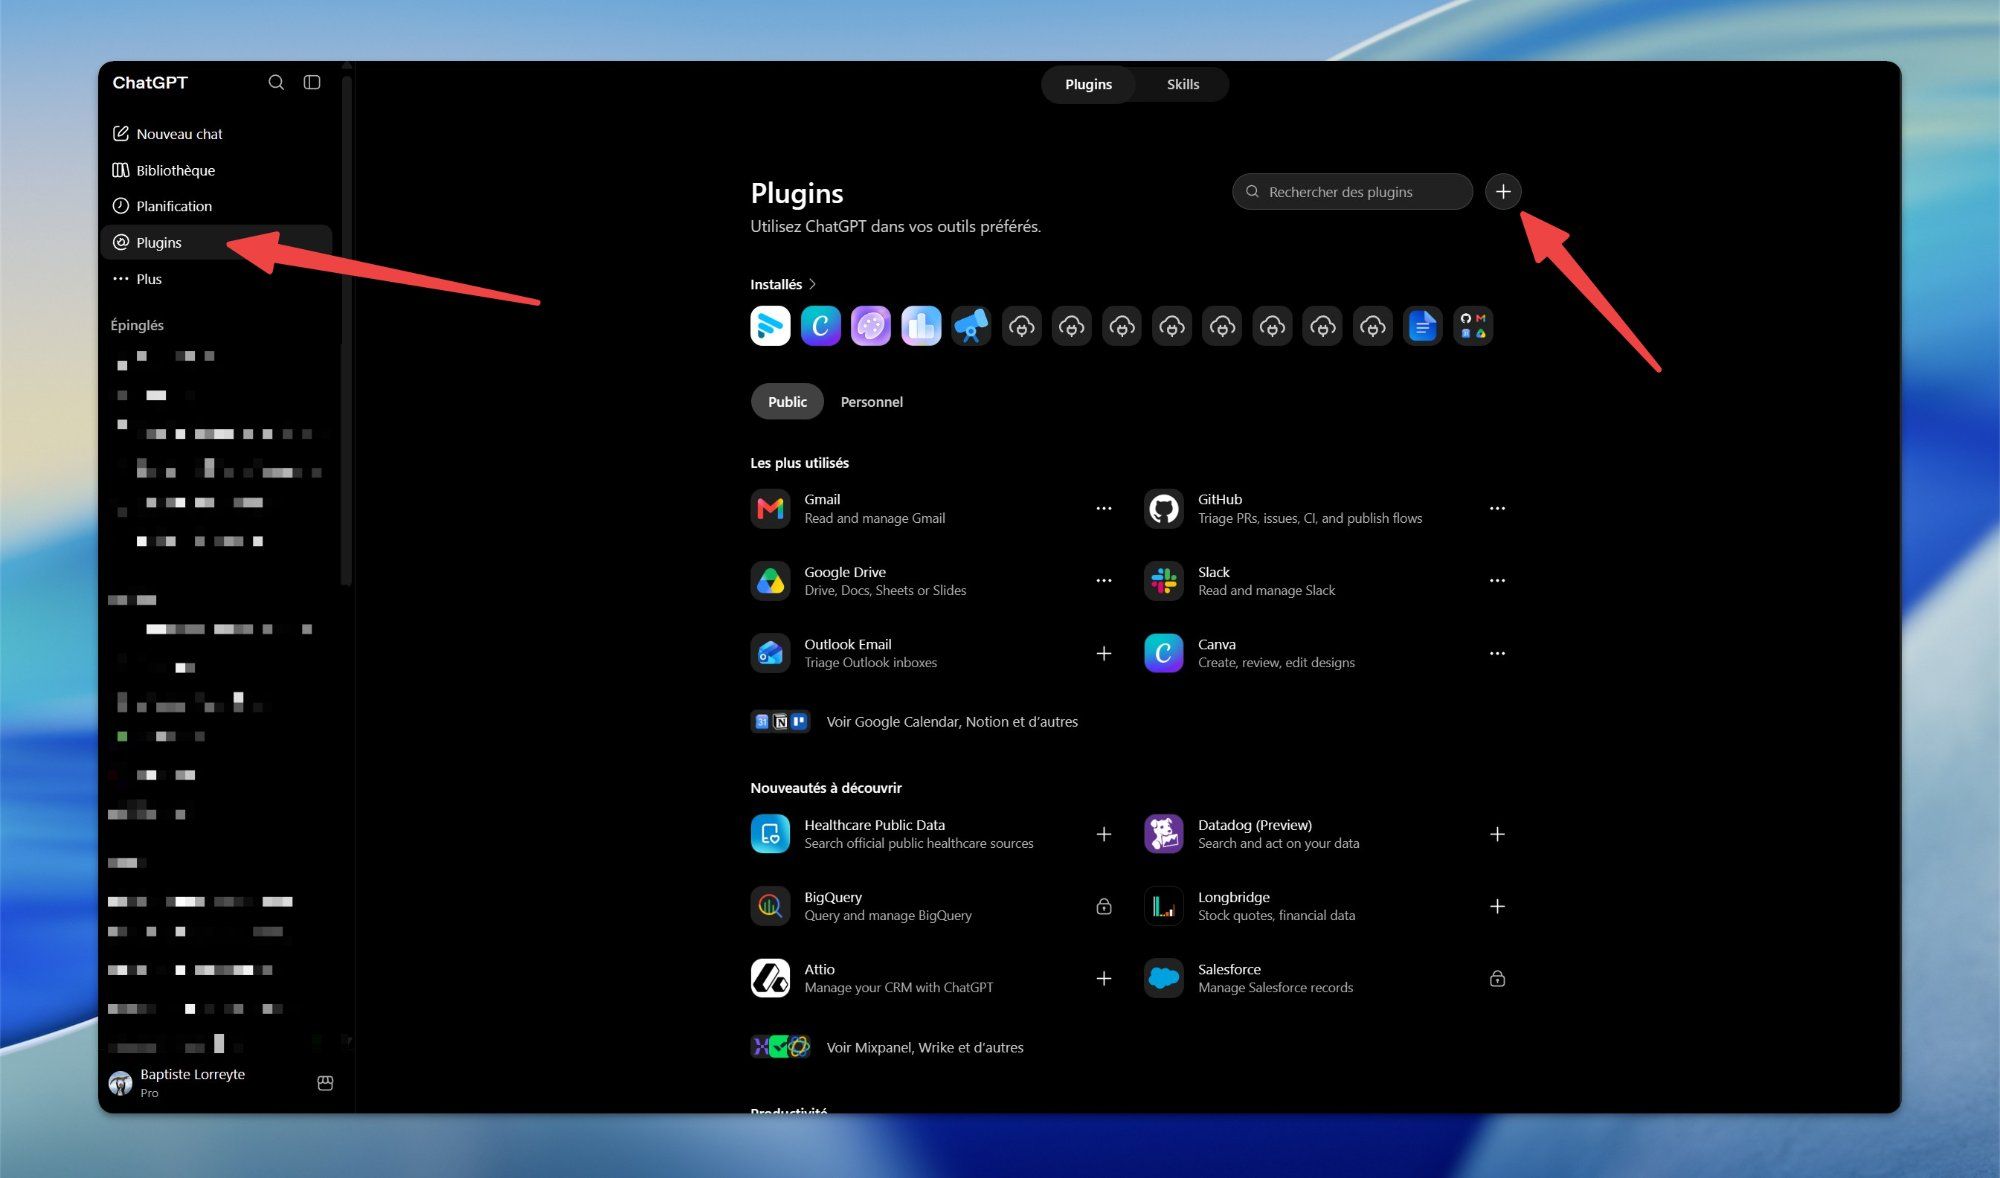Open the installed blue document plugin

(1422, 326)
